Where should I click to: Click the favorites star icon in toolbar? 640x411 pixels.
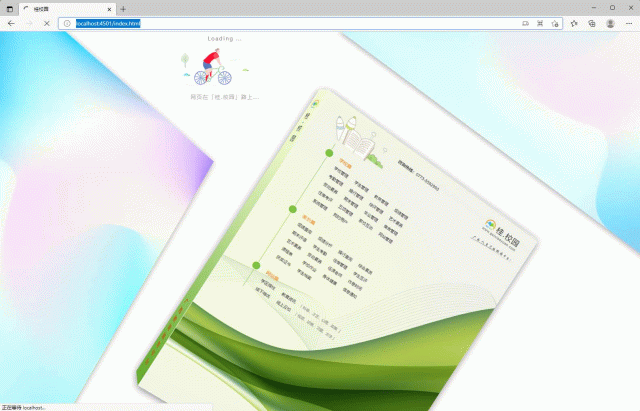pyautogui.click(x=574, y=22)
